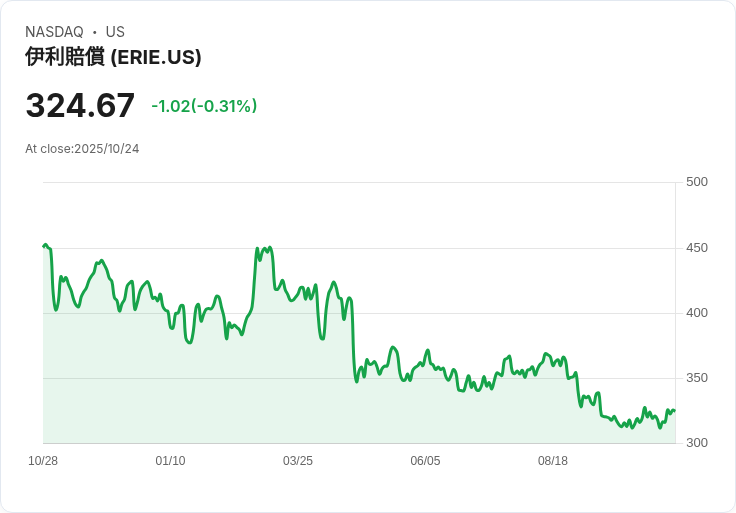The image size is (736, 513).
Task: Click the 300 y-axis price label
Action: pos(697,443)
